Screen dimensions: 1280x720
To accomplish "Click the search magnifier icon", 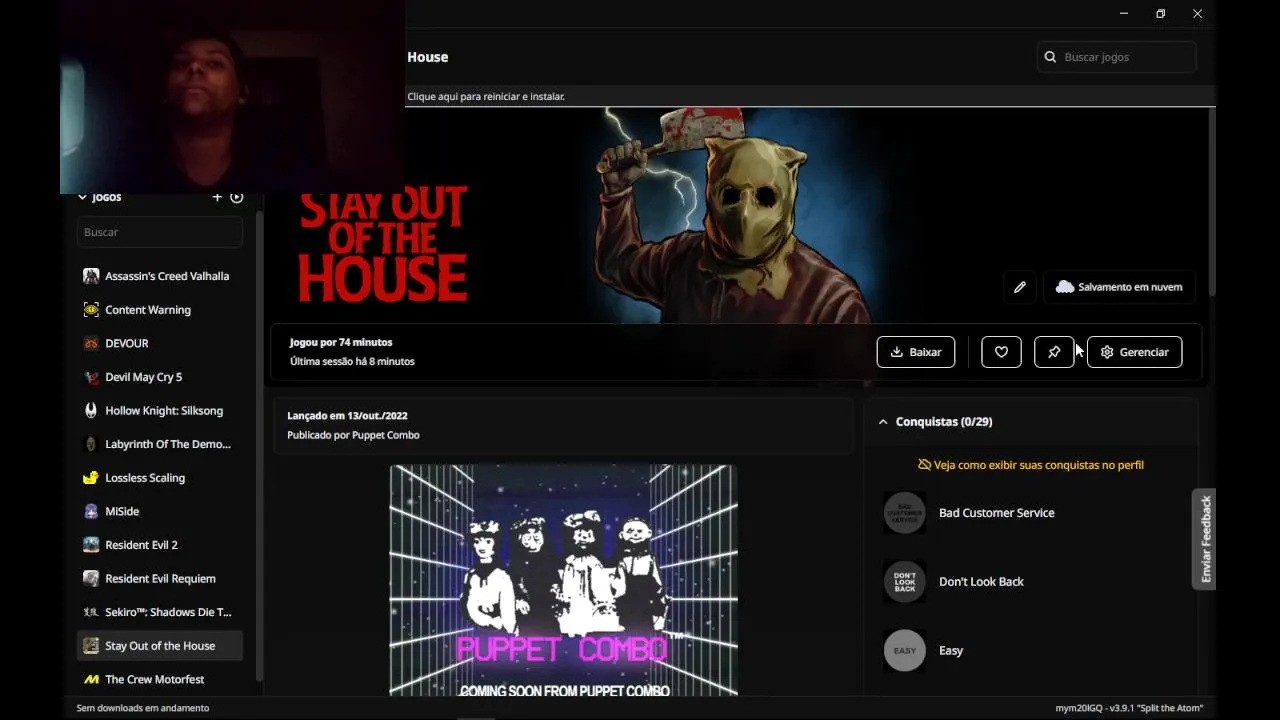I will 1050,57.
